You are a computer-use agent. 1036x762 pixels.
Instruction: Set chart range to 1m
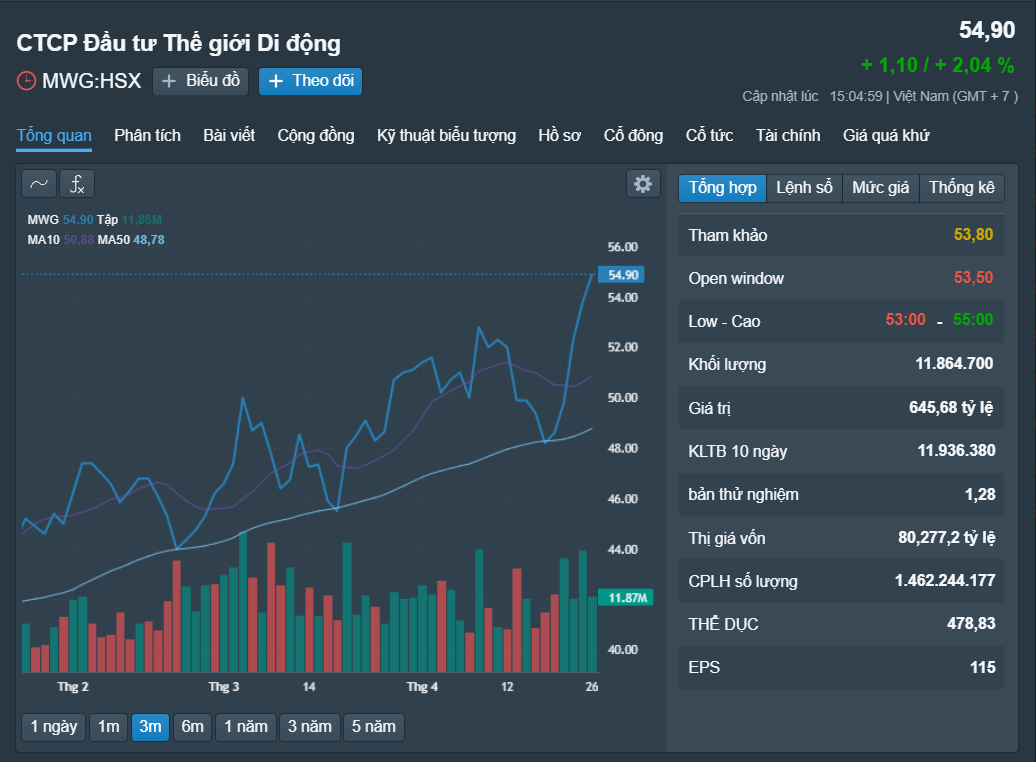tap(108, 727)
